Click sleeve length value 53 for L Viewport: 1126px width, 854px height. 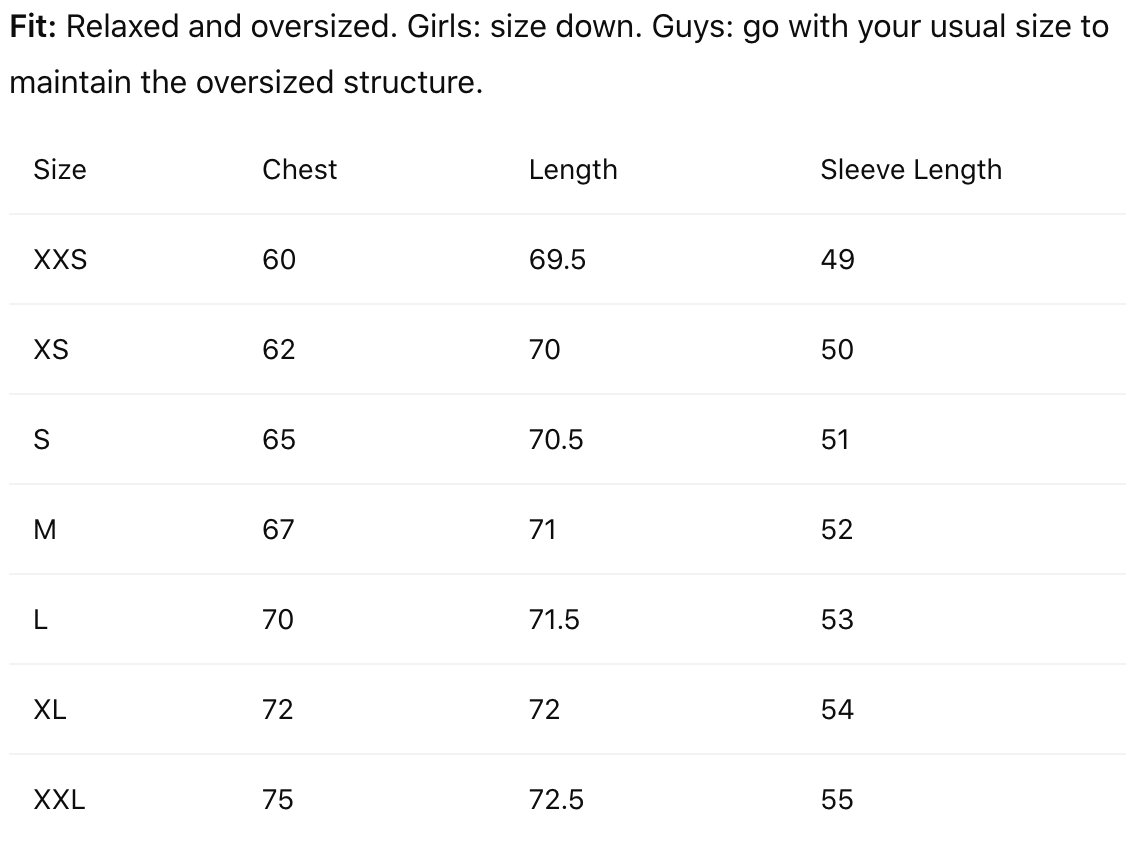coord(837,620)
